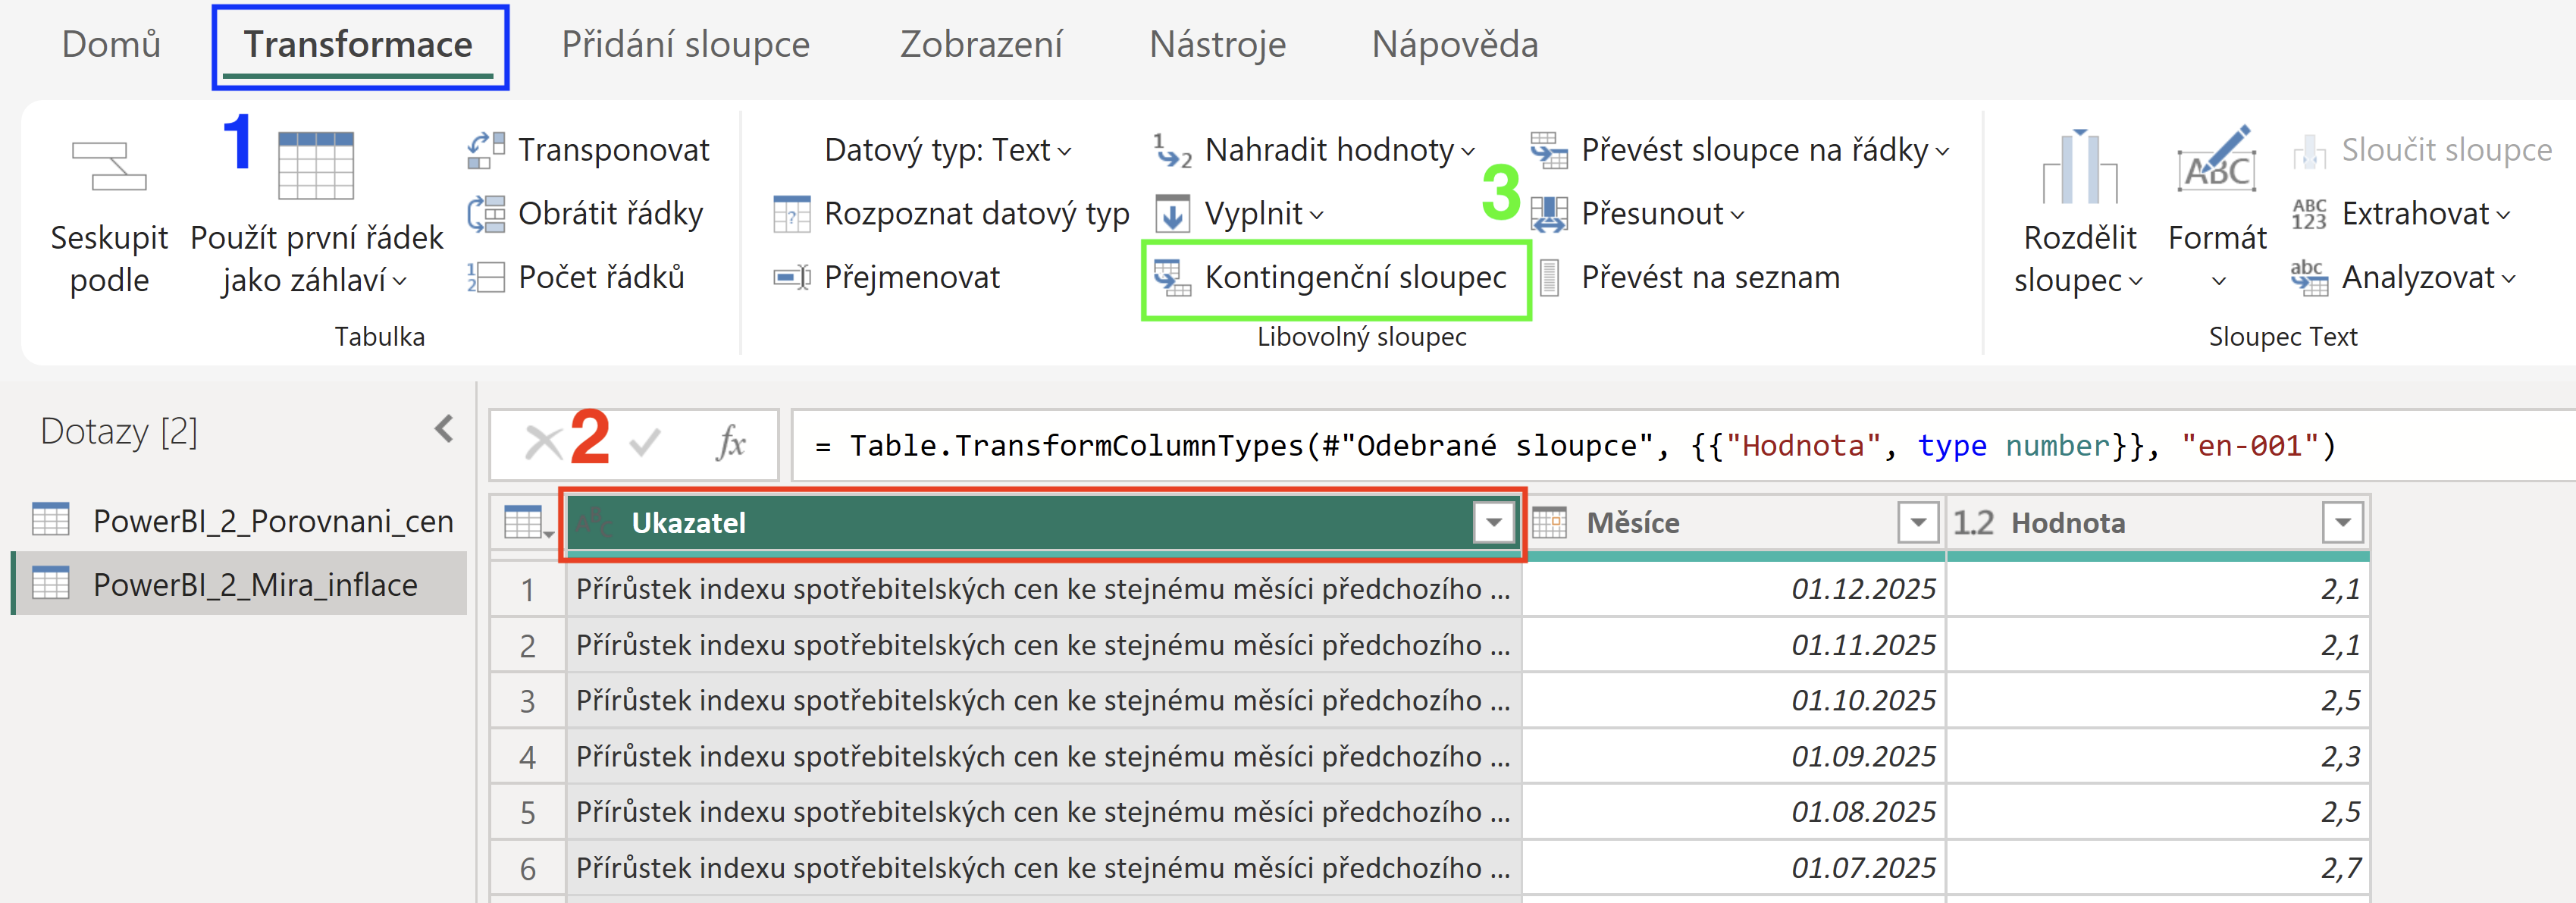Click the Obrátit řádky icon
2576x903 pixels.
[486, 214]
